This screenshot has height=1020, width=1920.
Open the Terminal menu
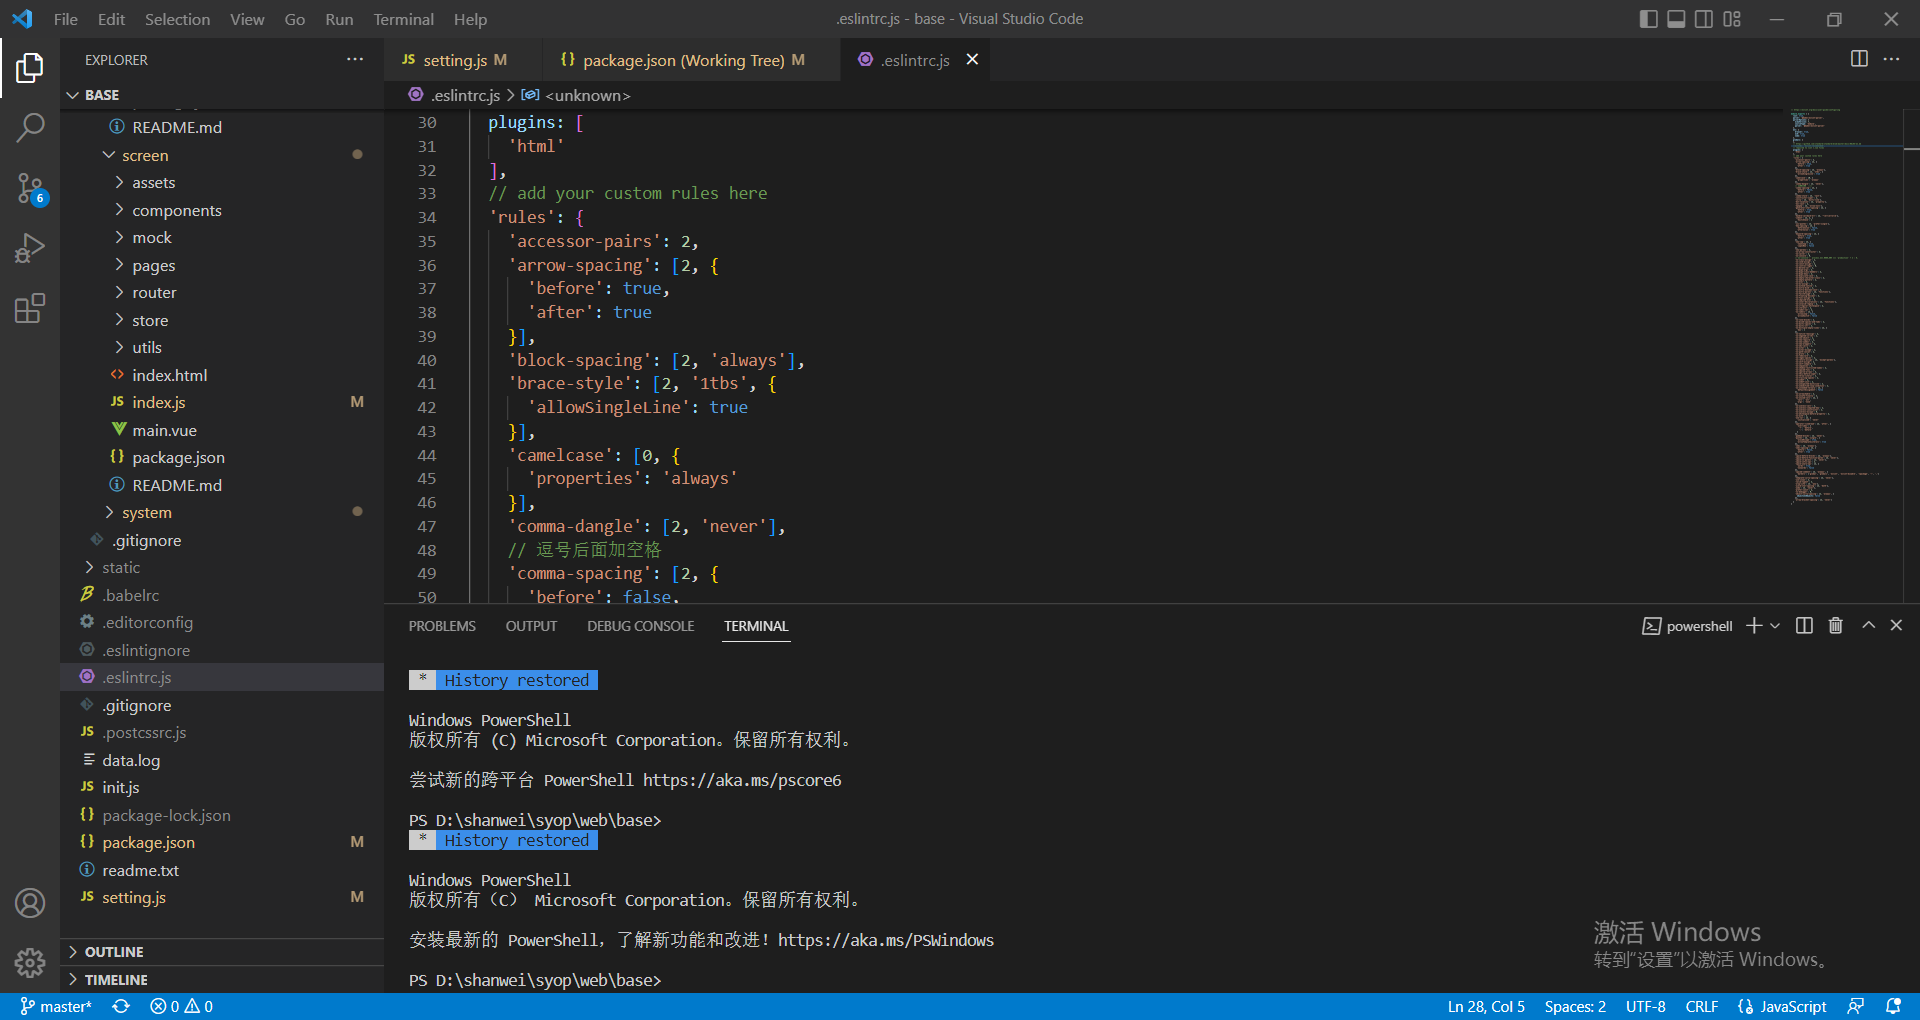coord(403,19)
